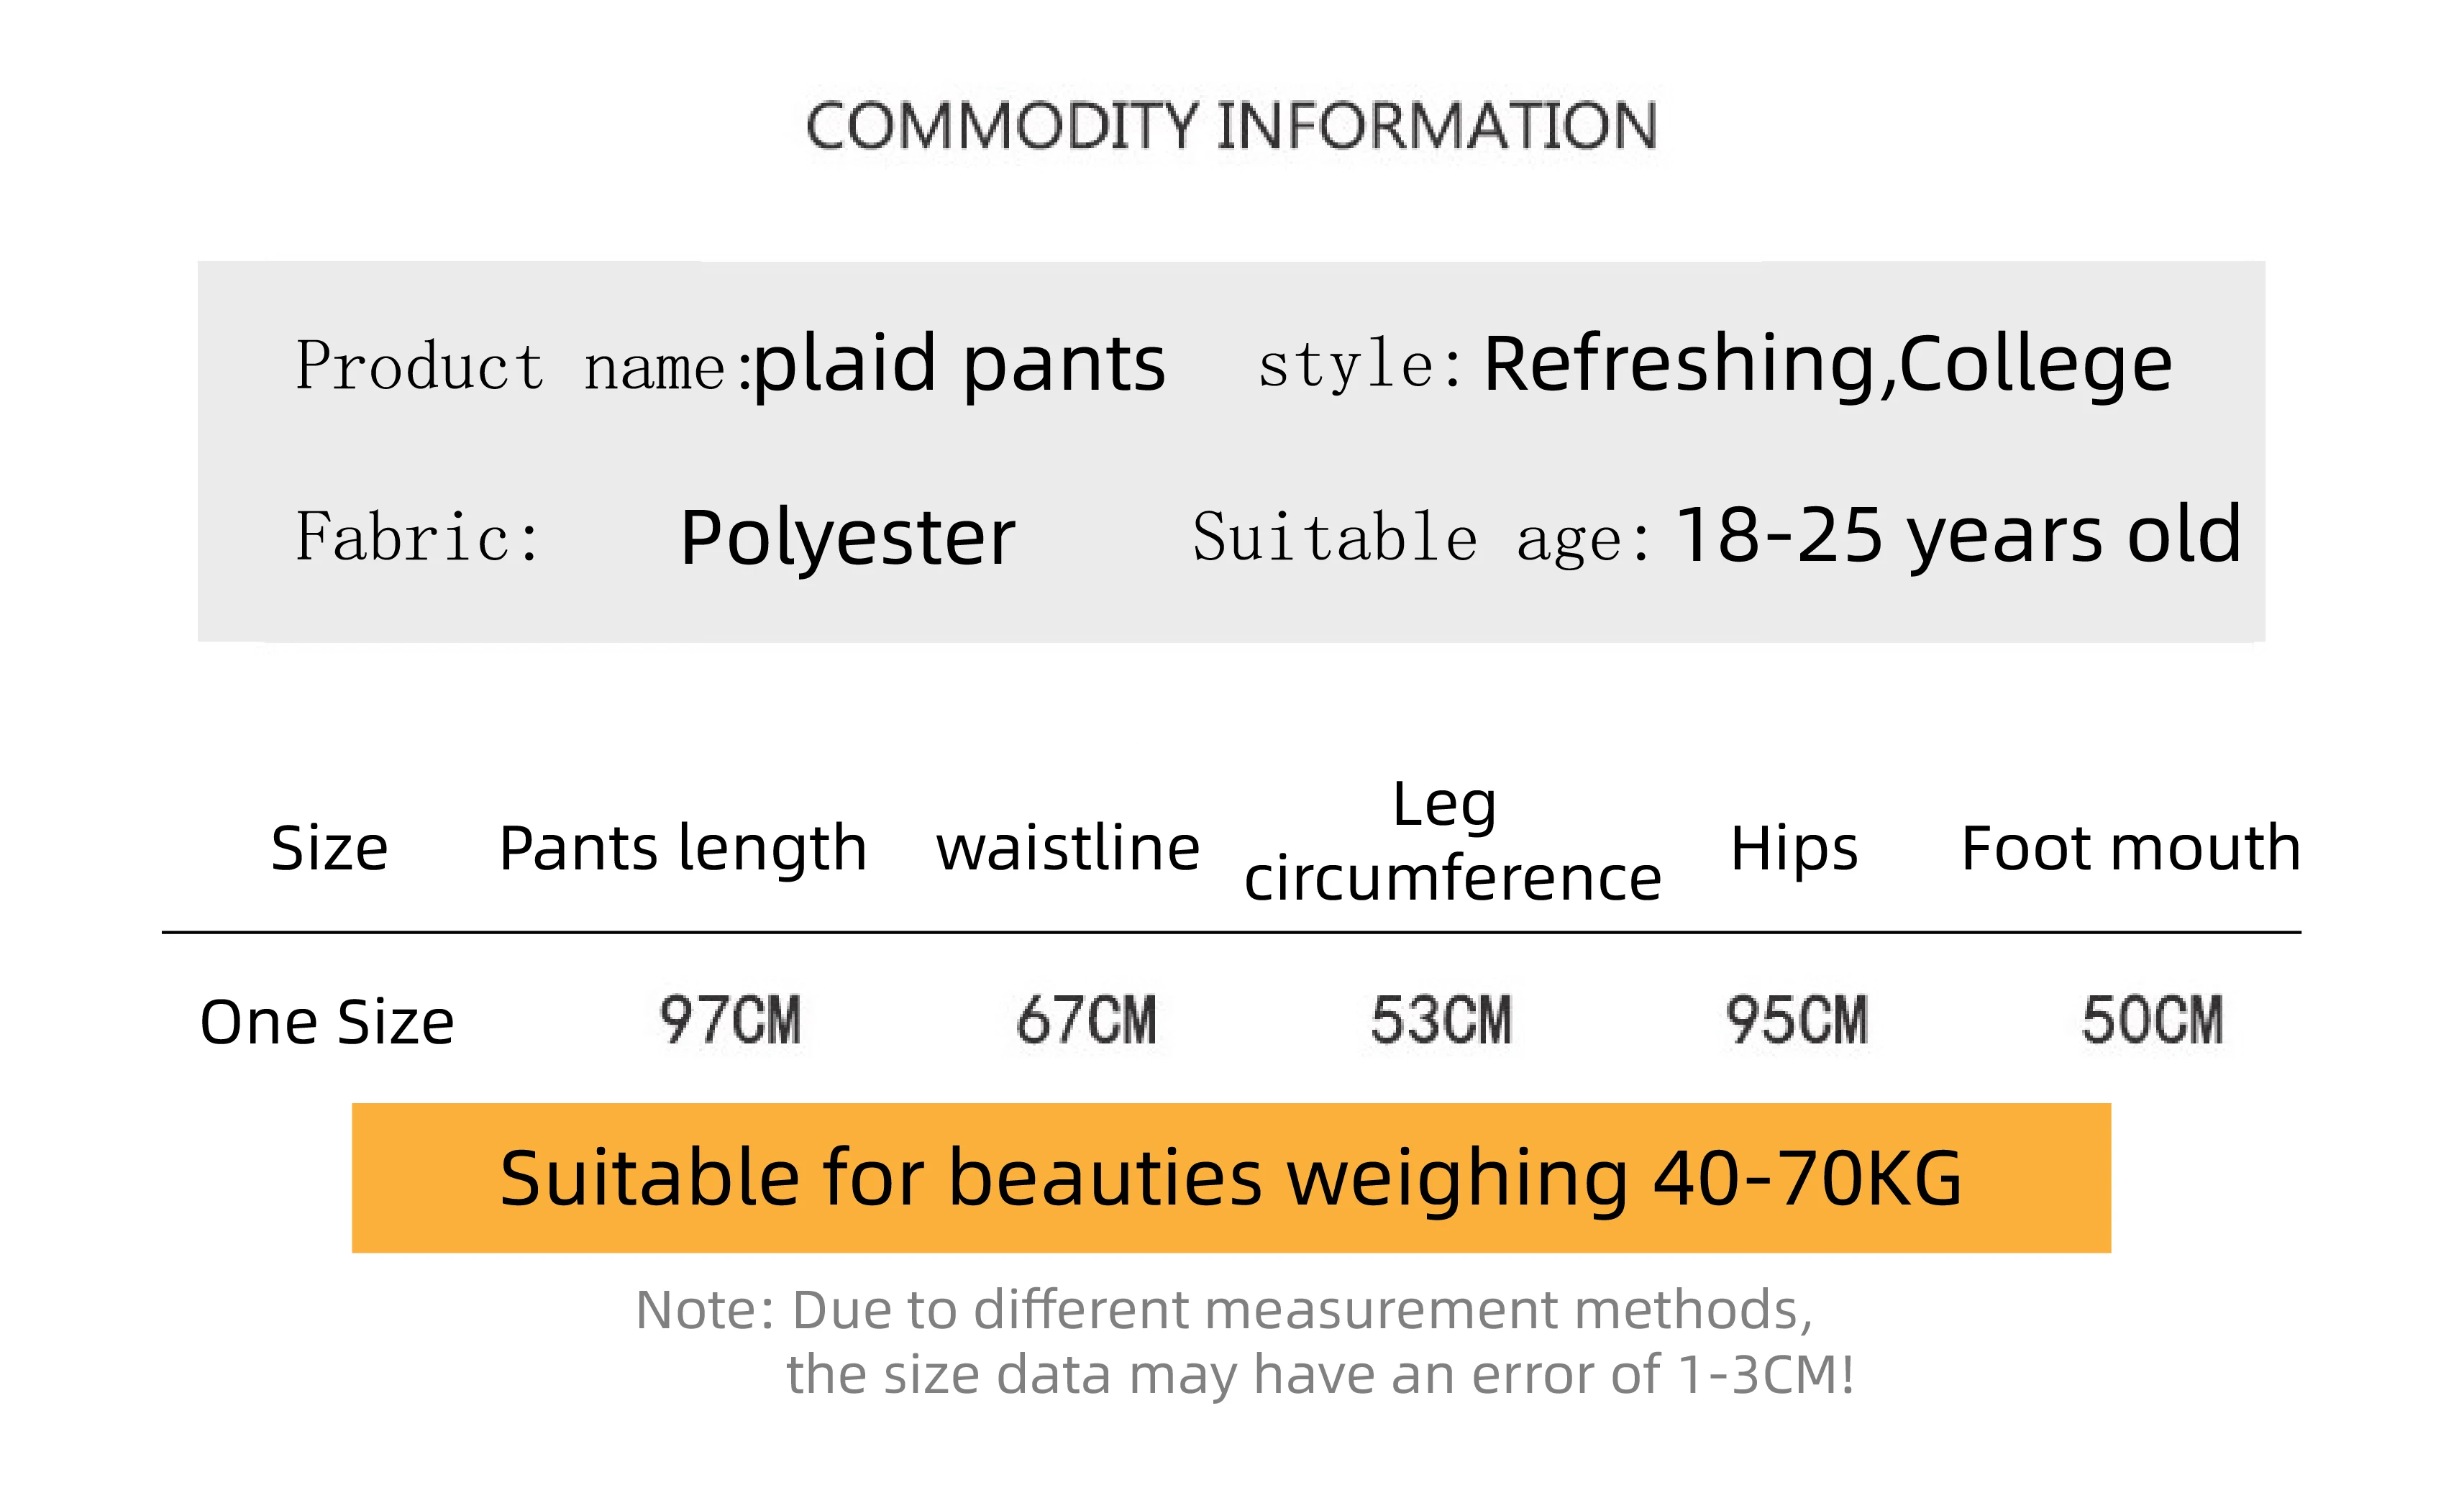The height and width of the screenshot is (1485, 2464).
Task: Click the Size column header
Action: pyautogui.click(x=329, y=849)
